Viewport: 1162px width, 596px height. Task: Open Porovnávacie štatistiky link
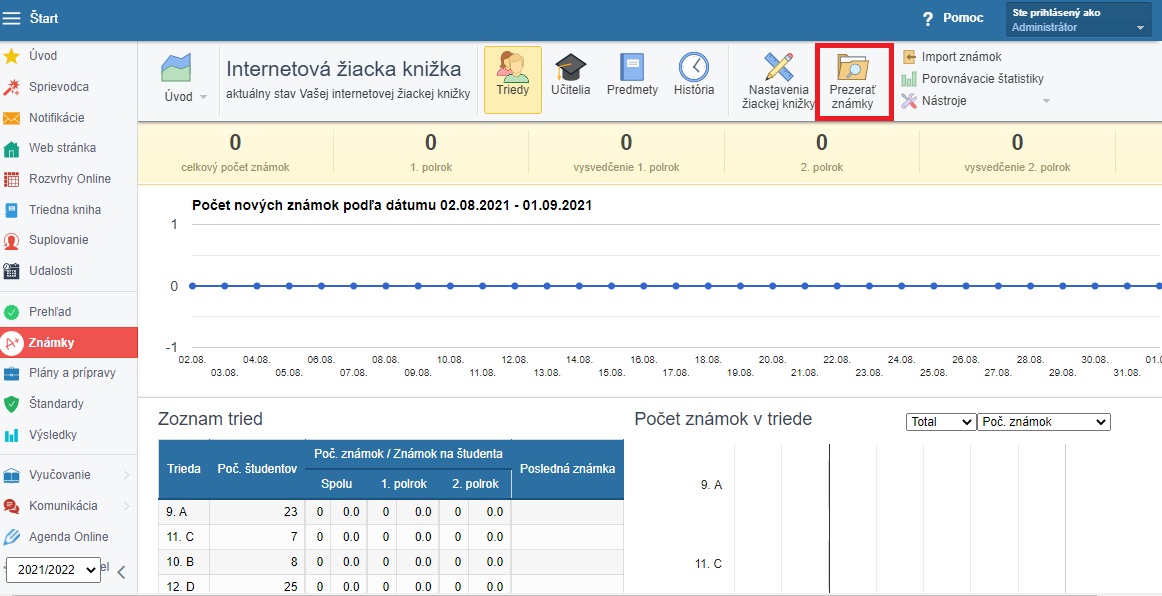[x=983, y=79]
